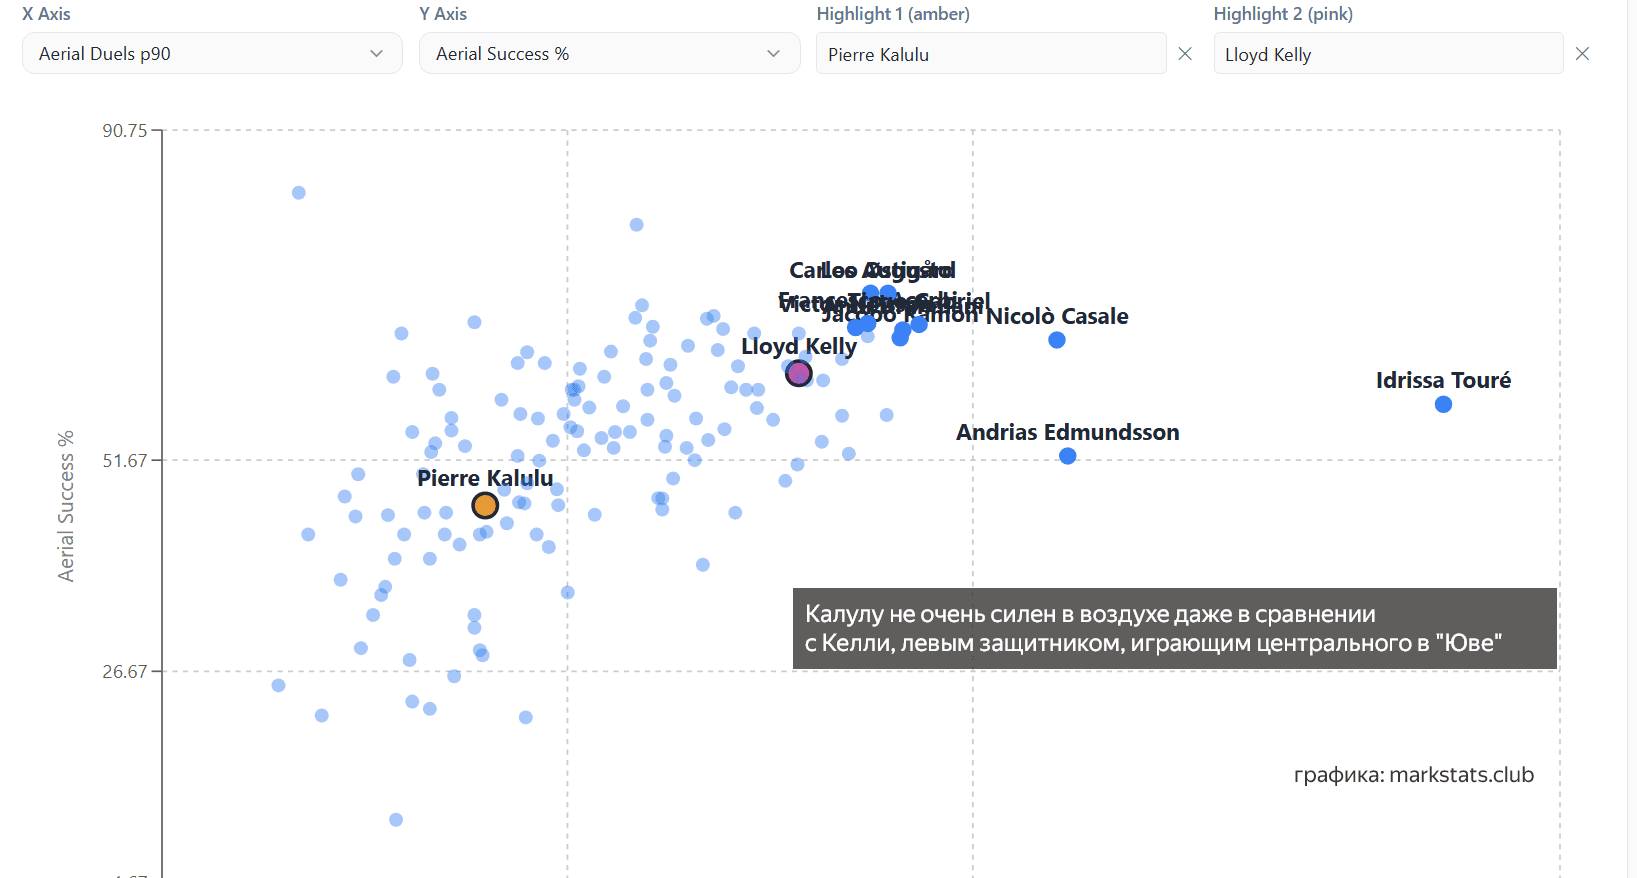Clear the Pierre Kalulu amber highlight

(x=1185, y=54)
